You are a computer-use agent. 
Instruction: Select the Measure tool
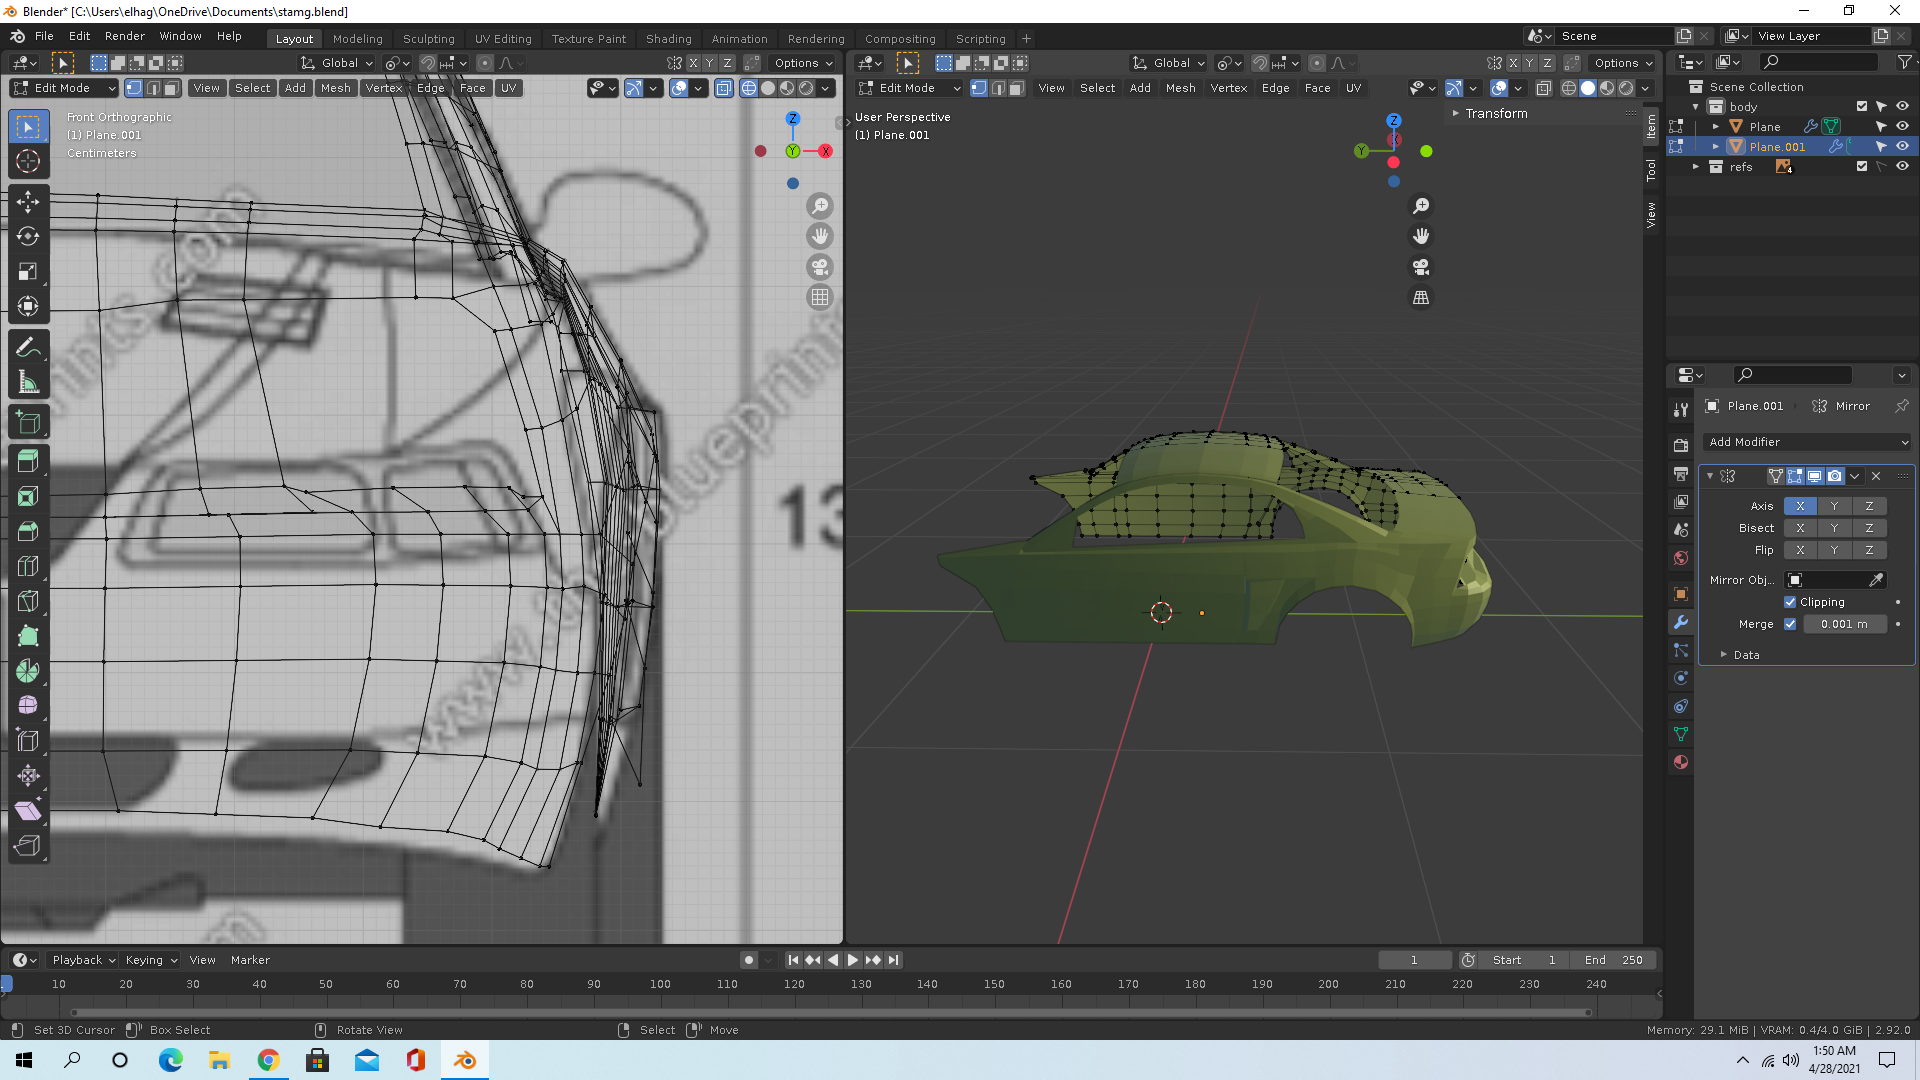pyautogui.click(x=28, y=382)
